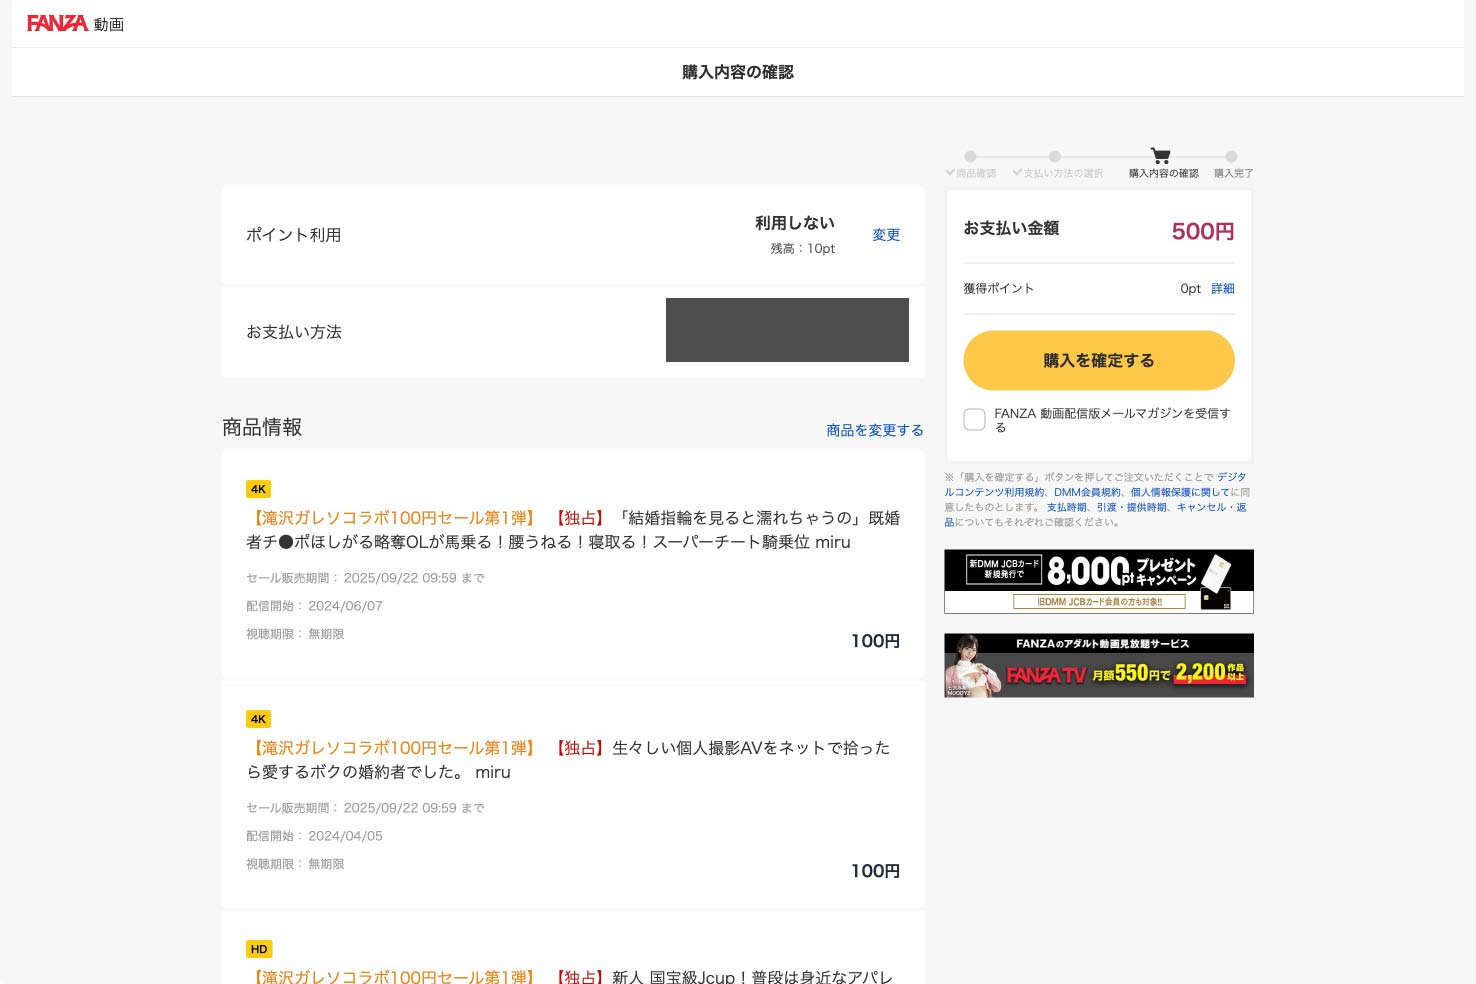Click the 購入完了 step marker
Screen dimensions: 1476x984
tap(1231, 156)
